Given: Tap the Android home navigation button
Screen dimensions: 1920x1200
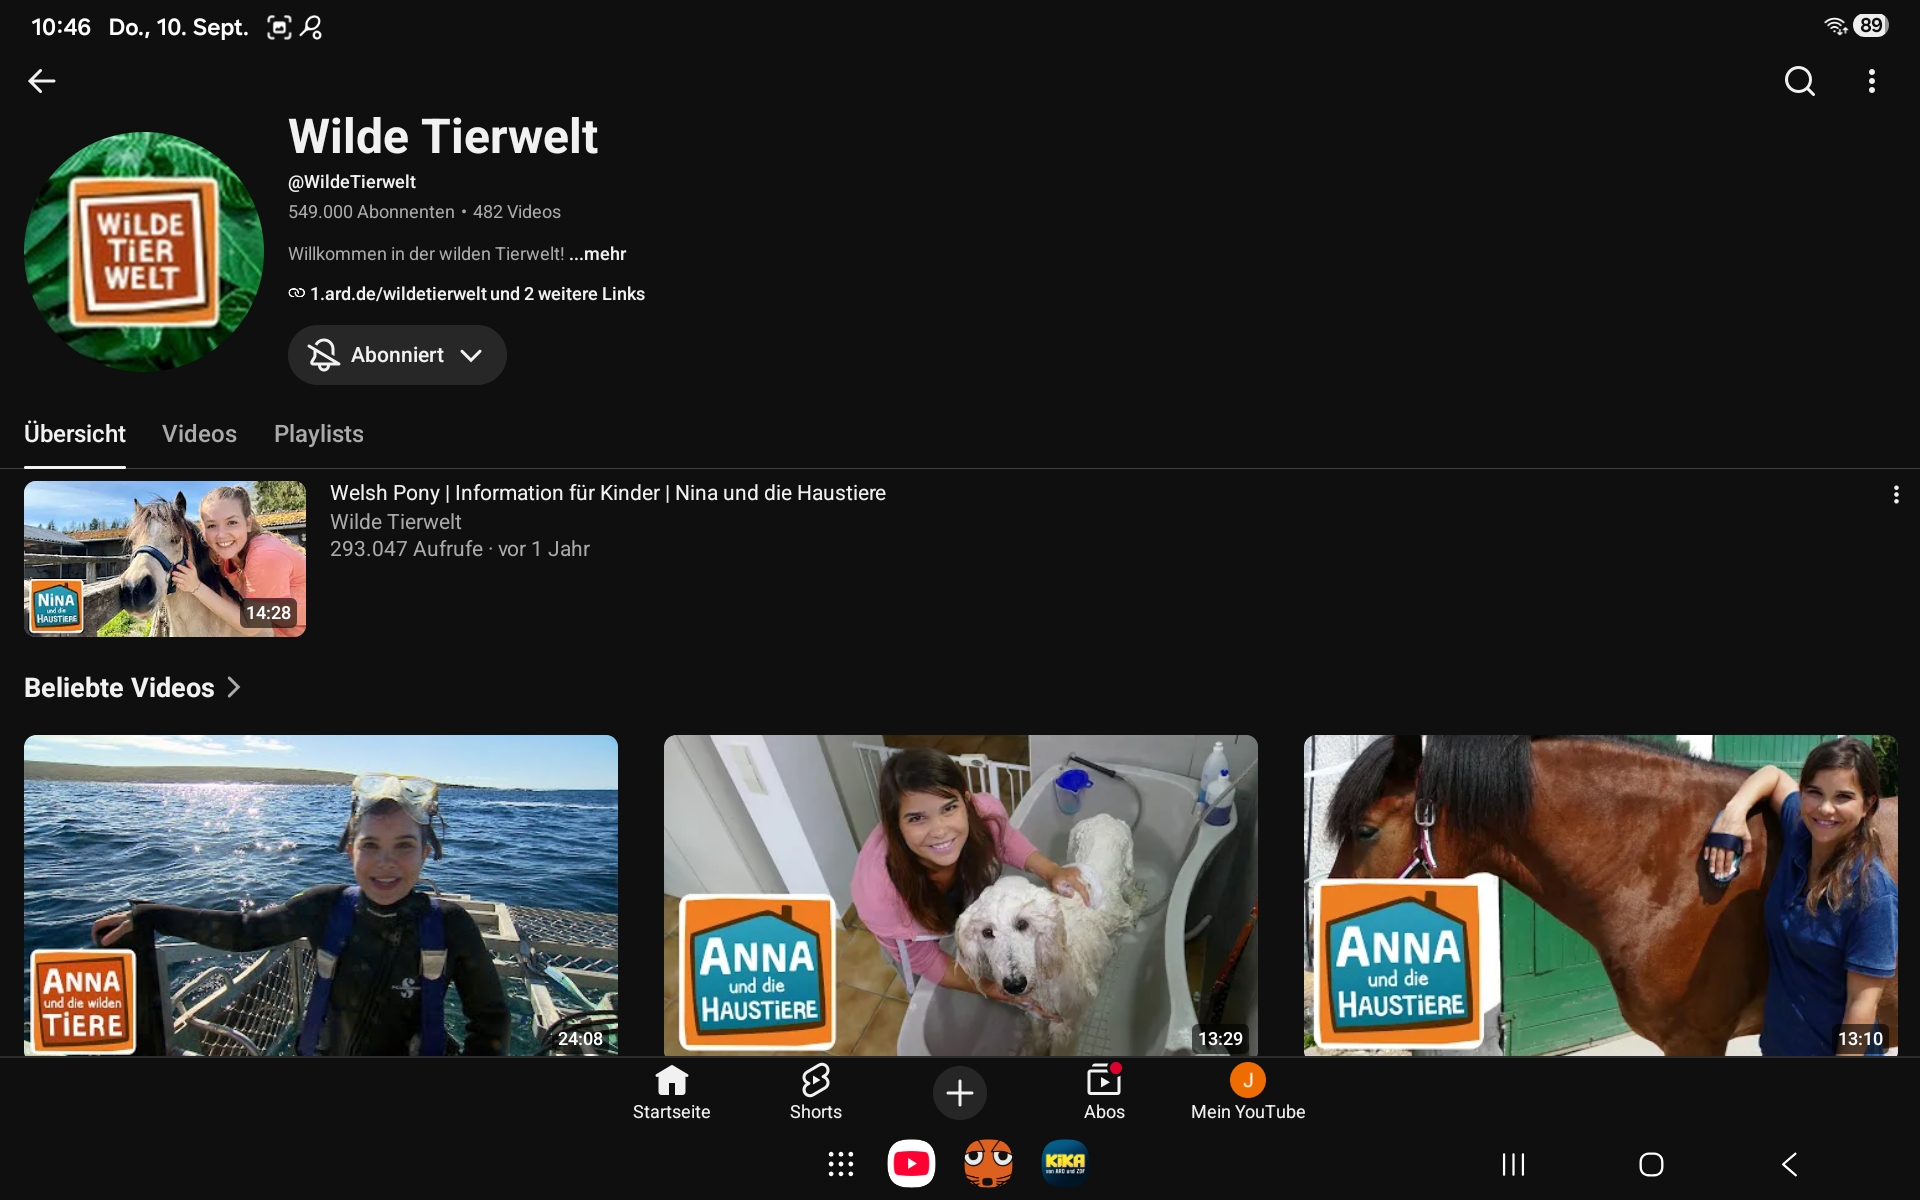Looking at the screenshot, I should [x=1651, y=1164].
